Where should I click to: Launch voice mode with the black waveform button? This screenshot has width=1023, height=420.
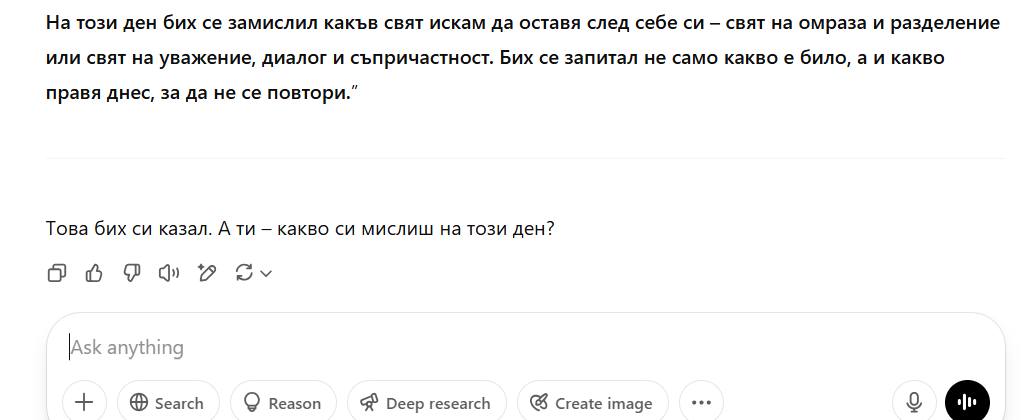pyautogui.click(x=967, y=402)
